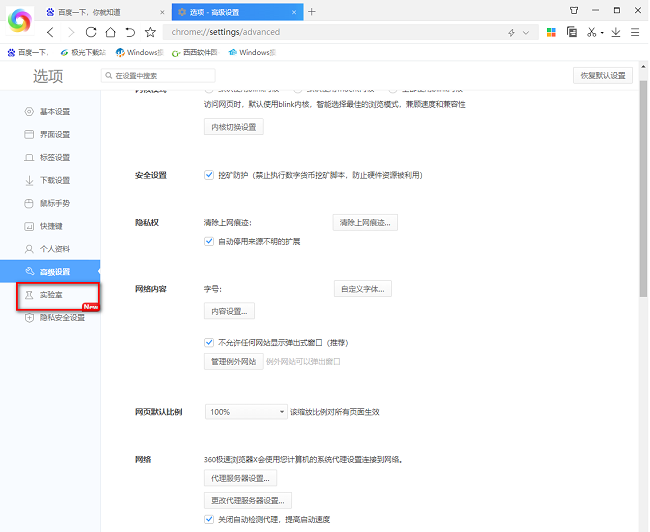This screenshot has width=650, height=532.
Task: Toggle 自动停用来源不明的扩展 checkbox
Action: (x=209, y=241)
